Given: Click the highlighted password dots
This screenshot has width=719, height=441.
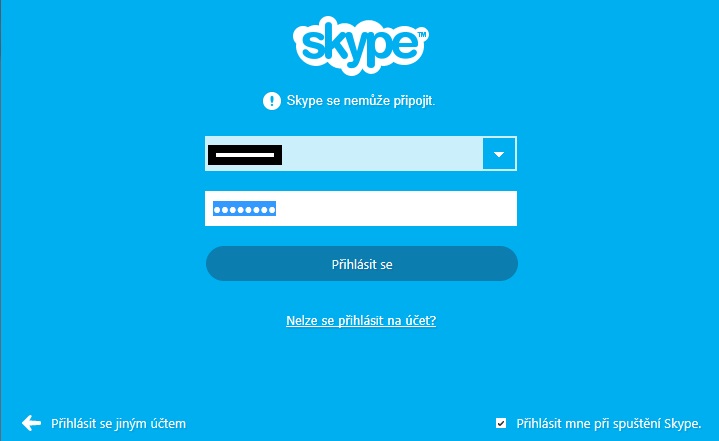Looking at the screenshot, I should click(x=244, y=209).
